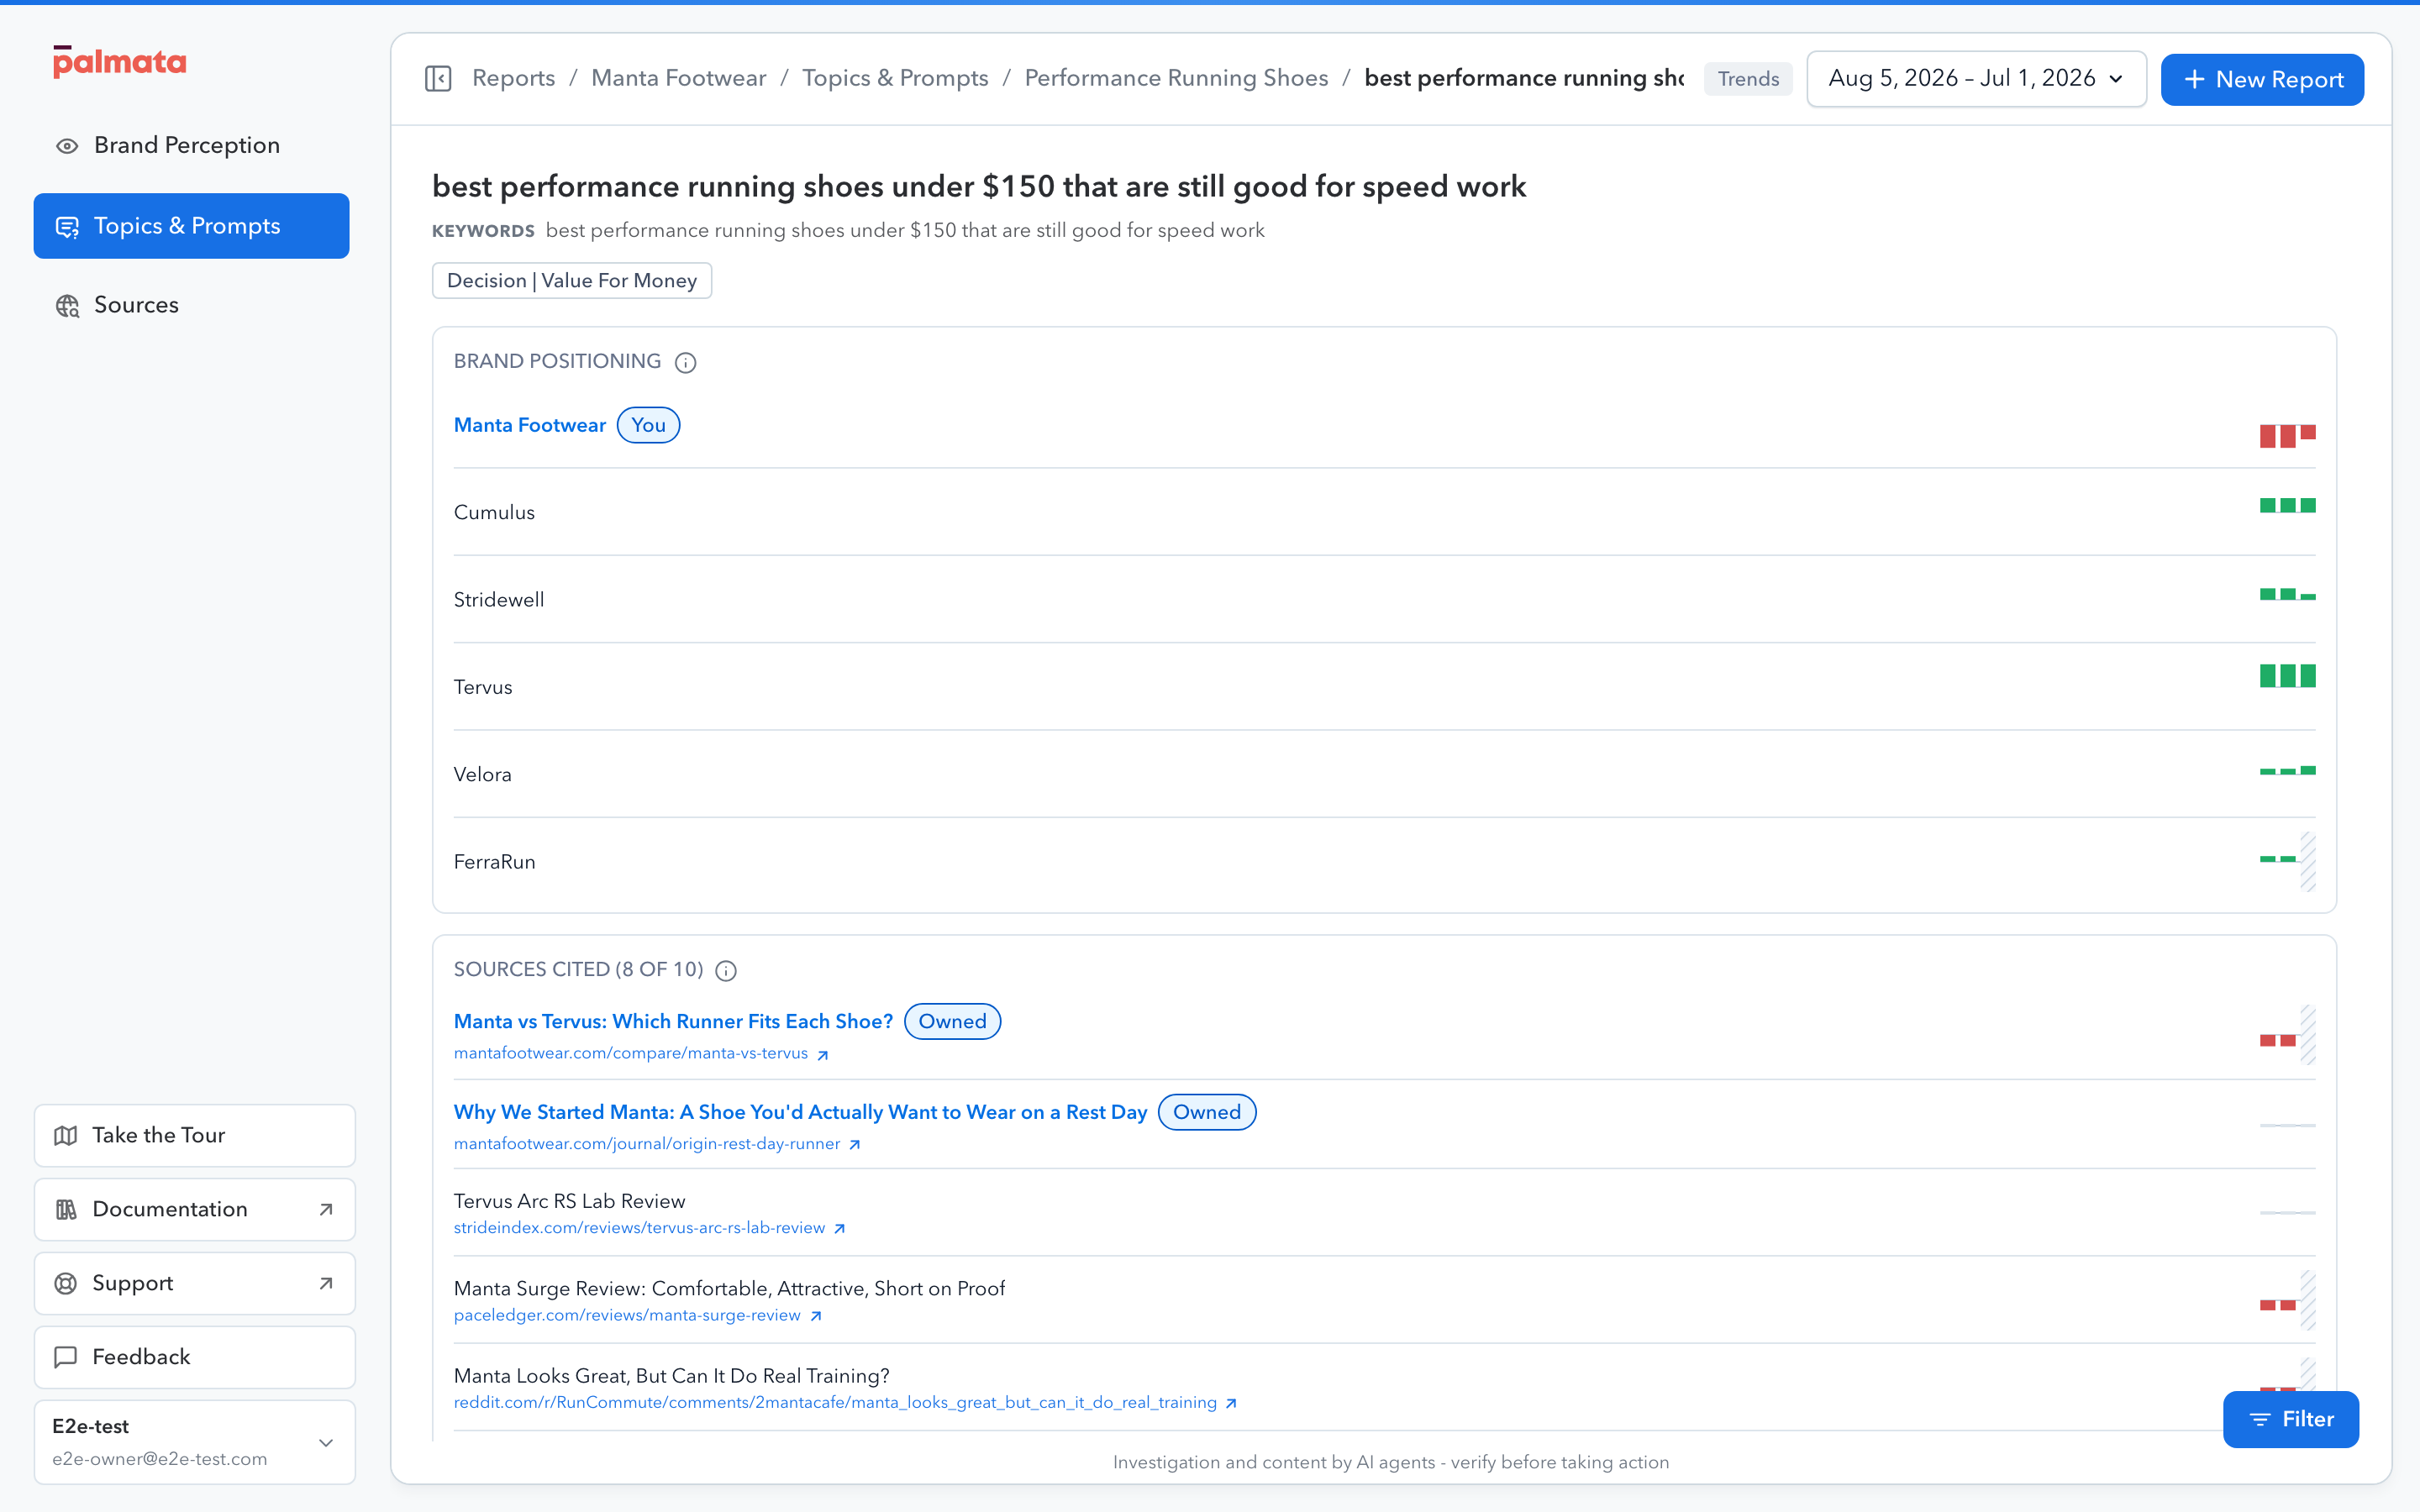The width and height of the screenshot is (2420, 1512).
Task: Click the Support external arrow icon
Action: 326,1283
